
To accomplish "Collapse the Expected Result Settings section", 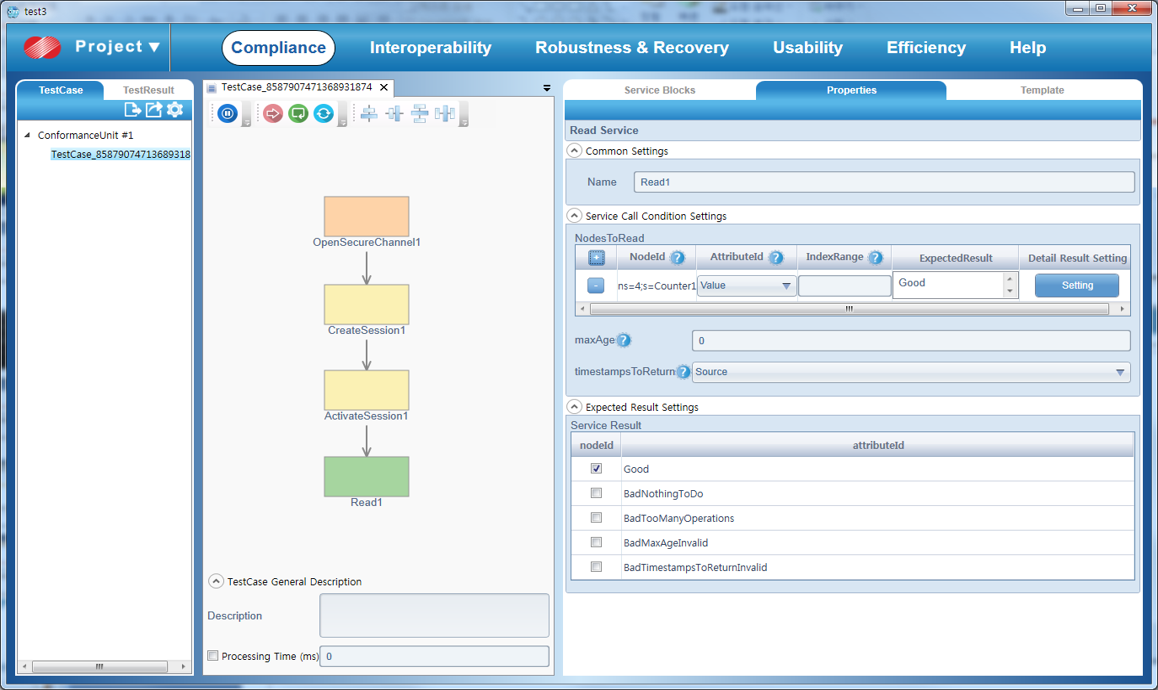I will [575, 407].
